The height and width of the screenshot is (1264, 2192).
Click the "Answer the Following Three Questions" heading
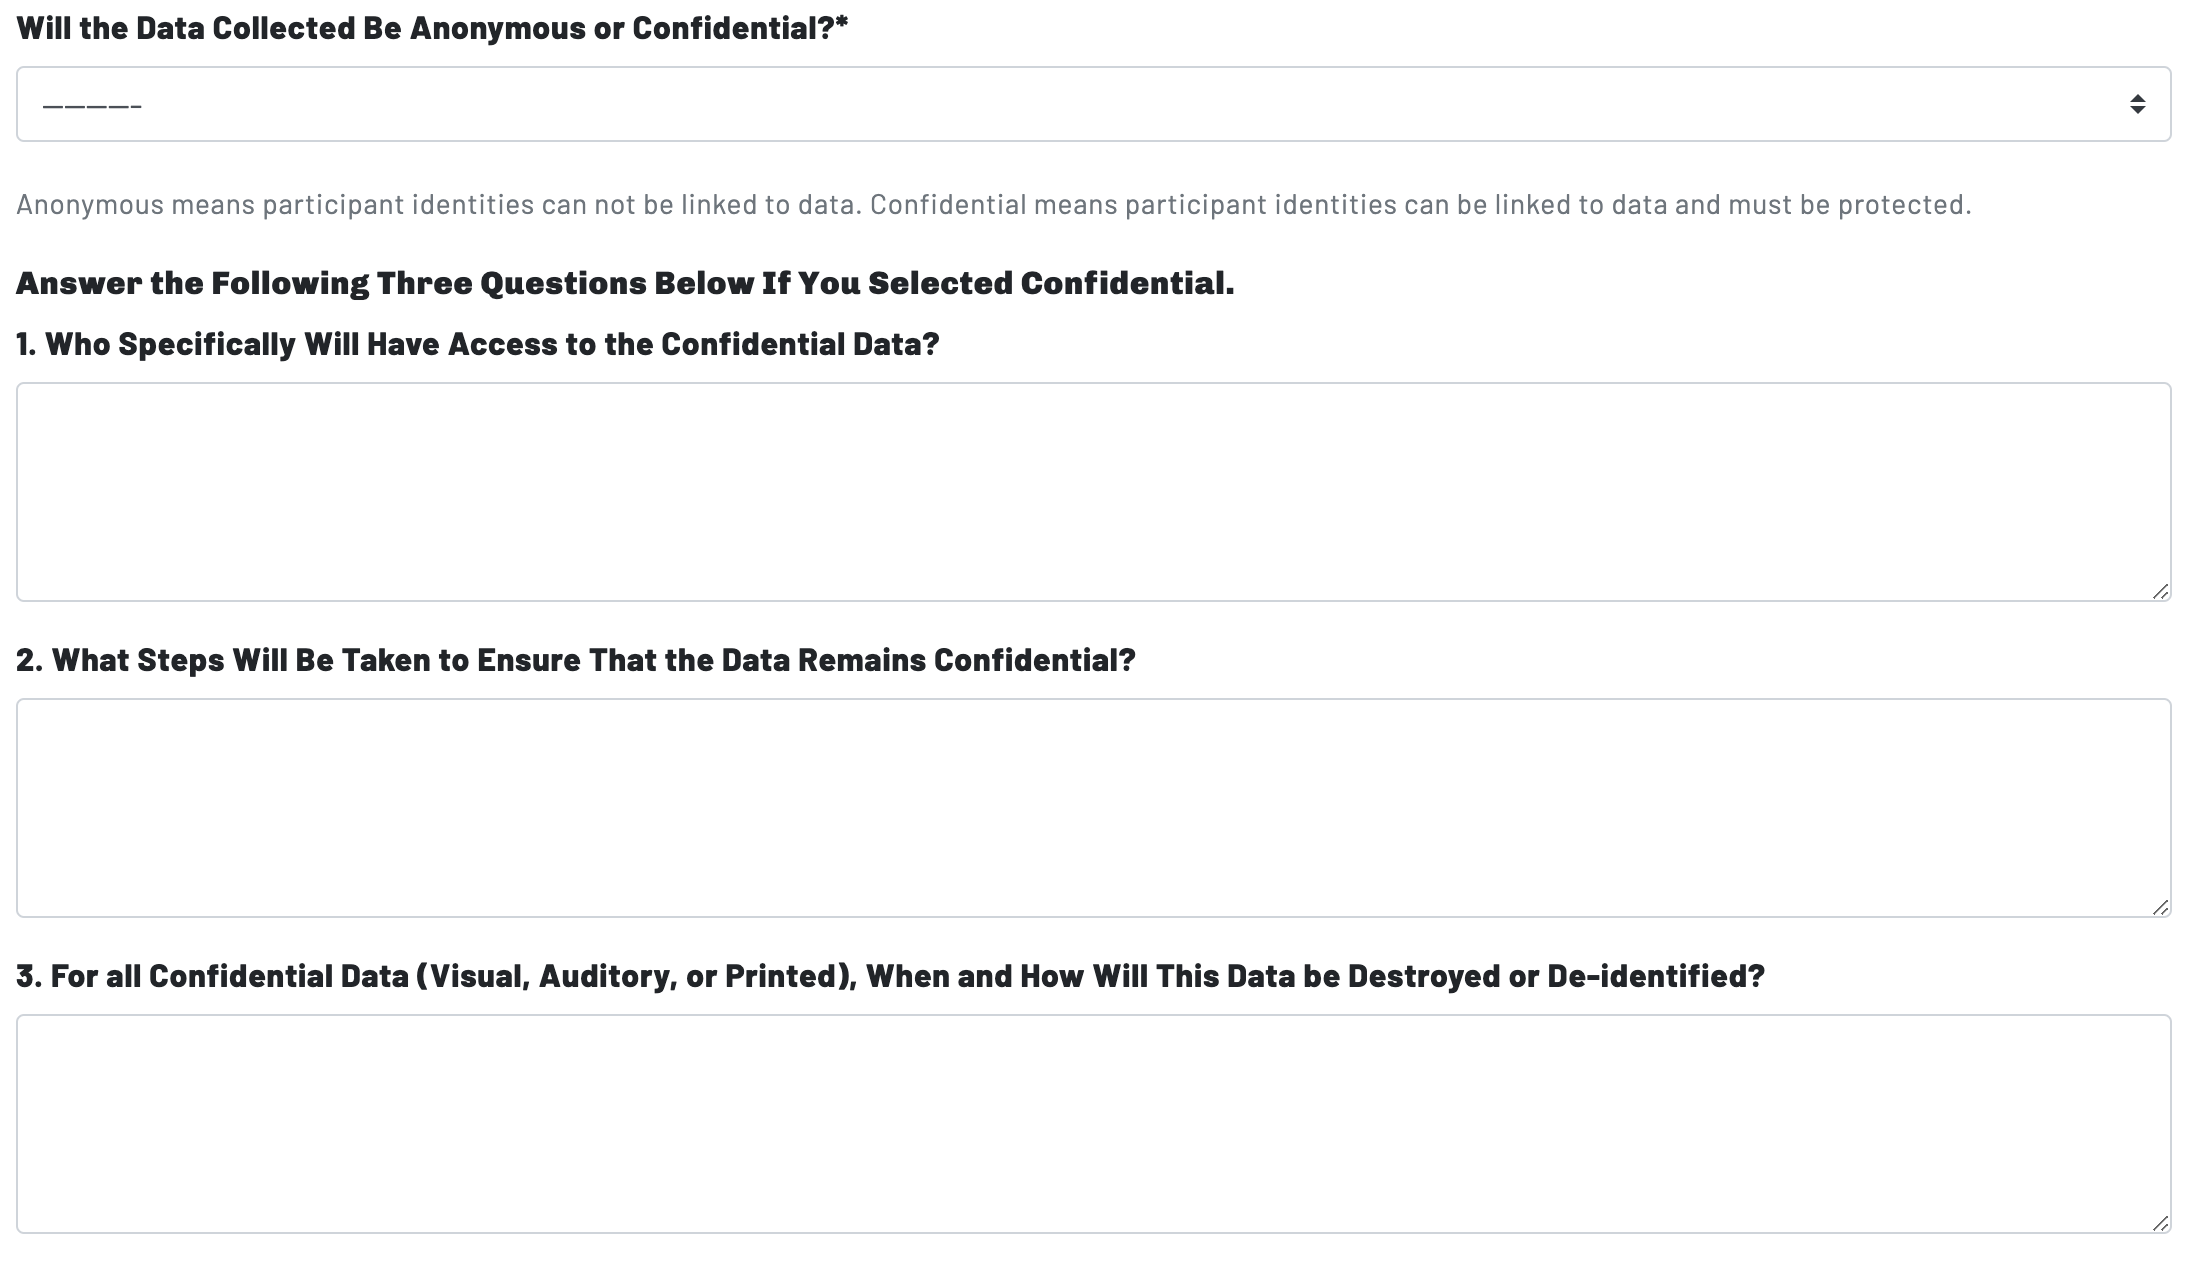click(625, 283)
